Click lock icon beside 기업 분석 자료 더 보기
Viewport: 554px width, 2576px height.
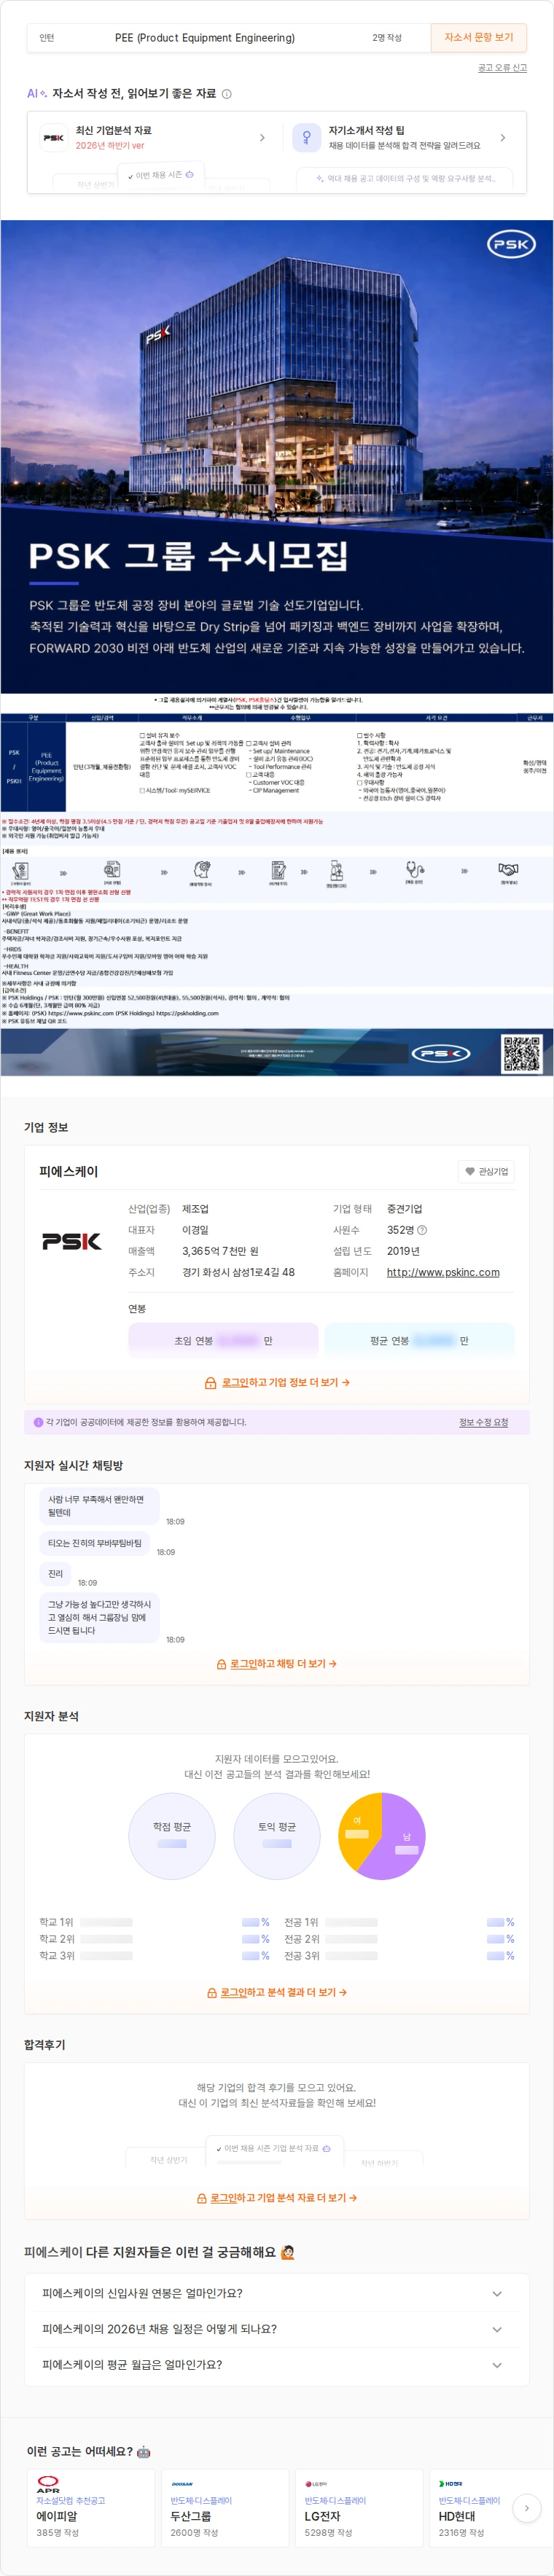click(x=202, y=2199)
